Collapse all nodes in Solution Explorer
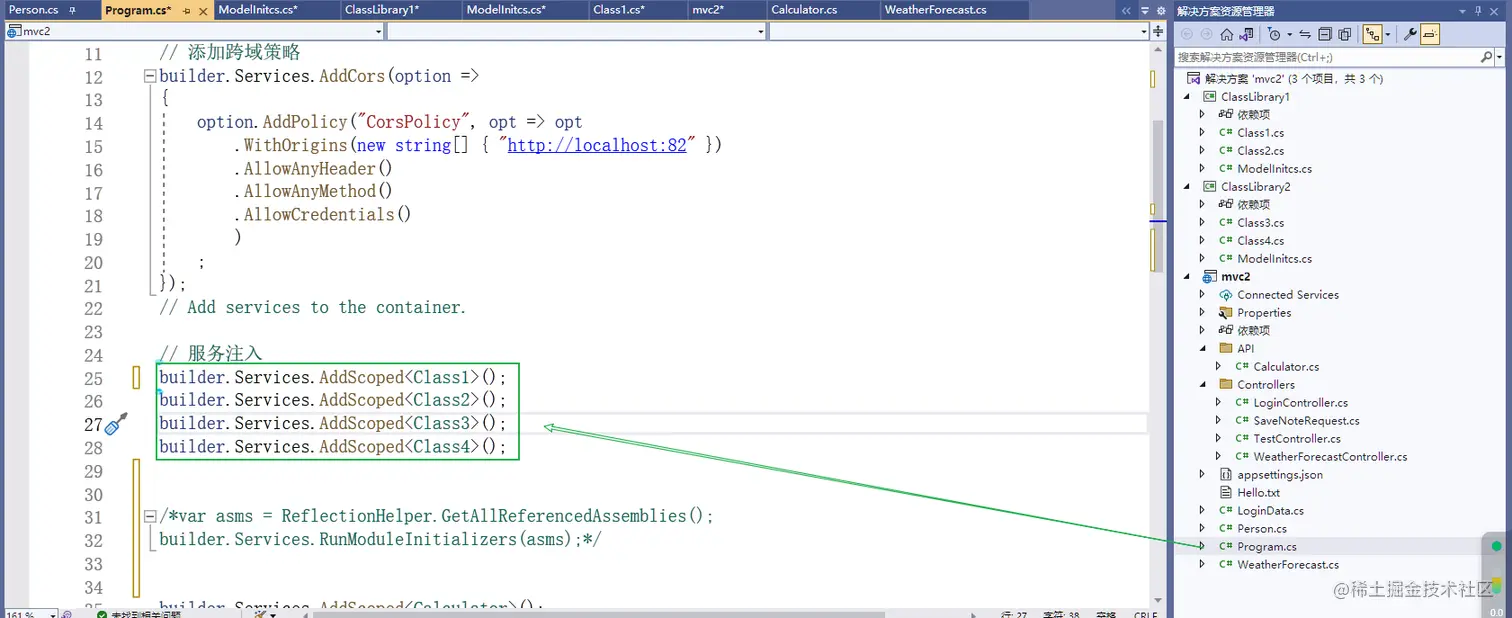1512x618 pixels. pos(1325,34)
